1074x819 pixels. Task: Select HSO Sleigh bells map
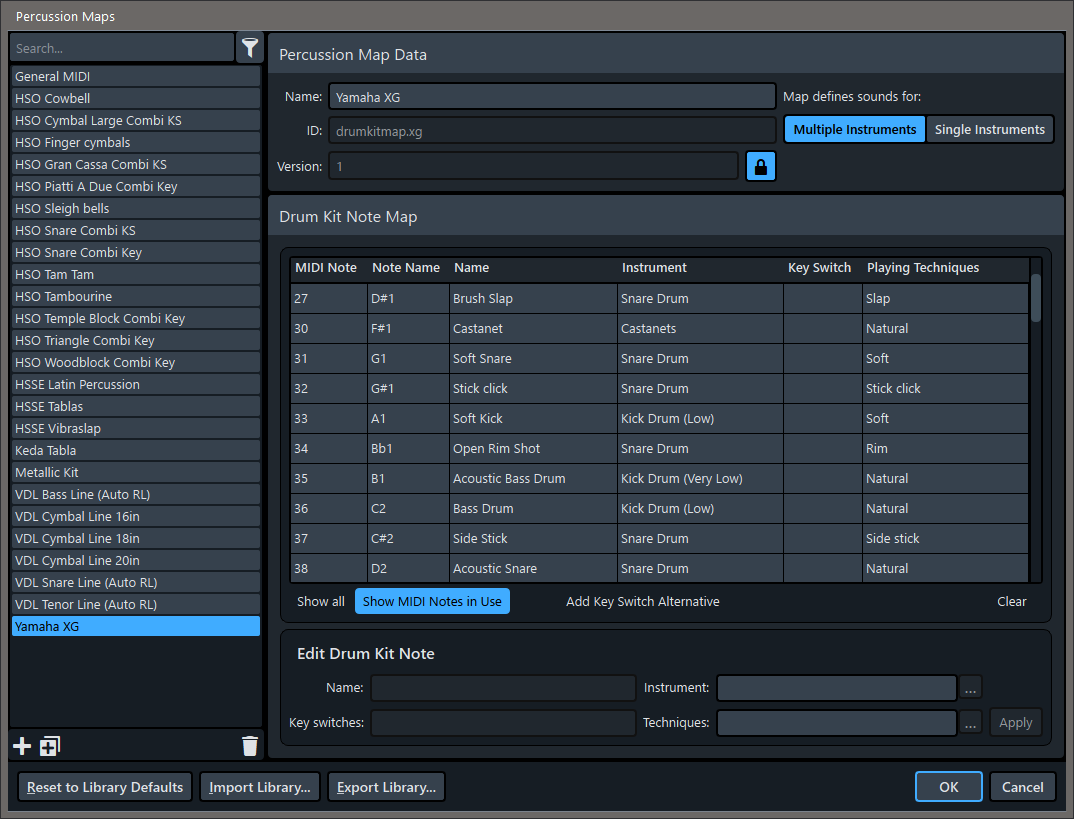[136, 208]
